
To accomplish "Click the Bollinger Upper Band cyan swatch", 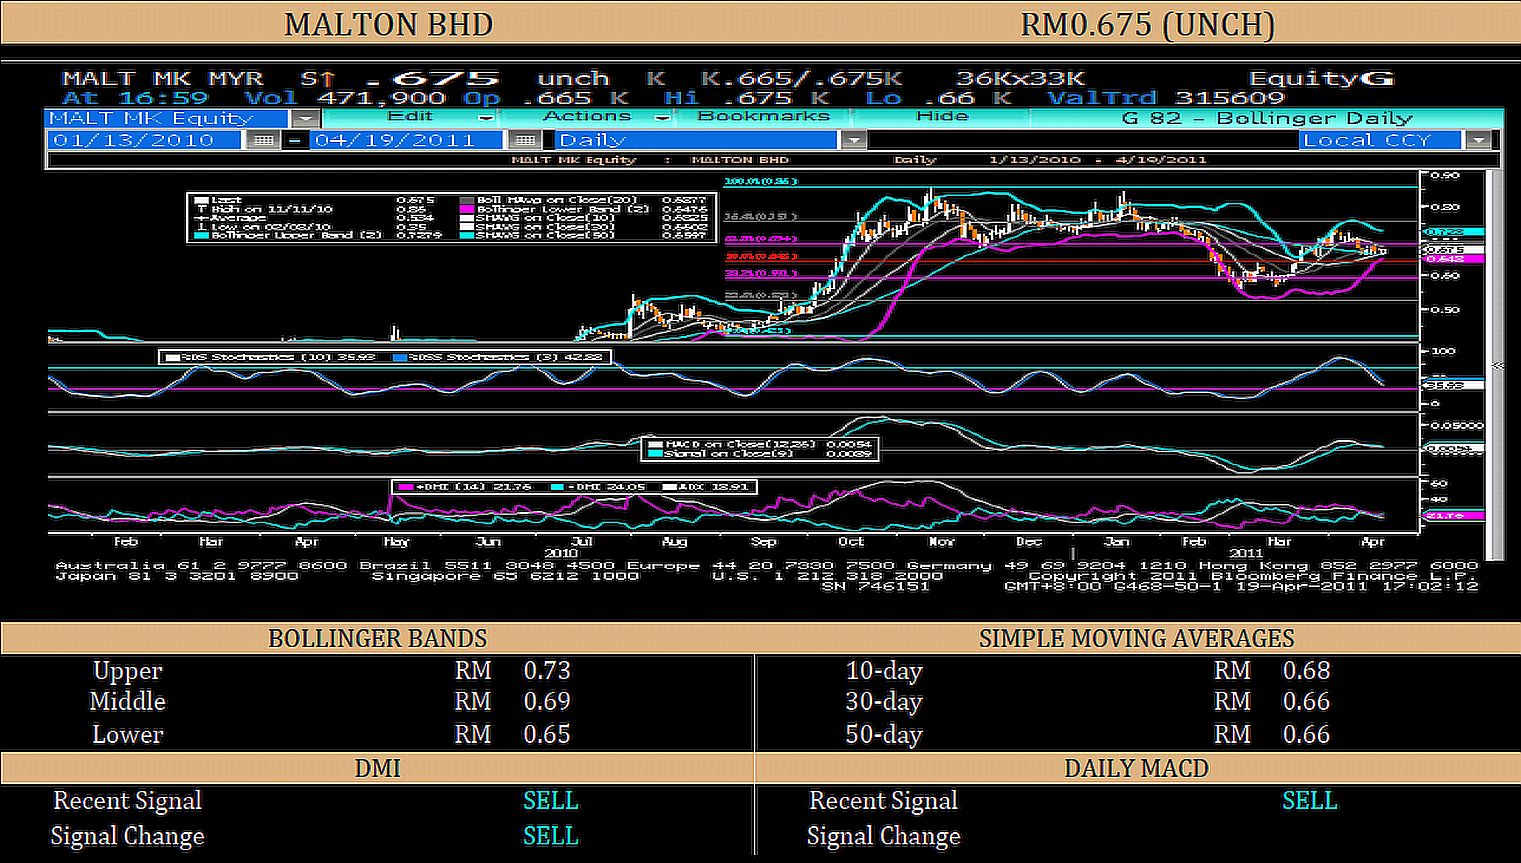I will pyautogui.click(x=201, y=235).
